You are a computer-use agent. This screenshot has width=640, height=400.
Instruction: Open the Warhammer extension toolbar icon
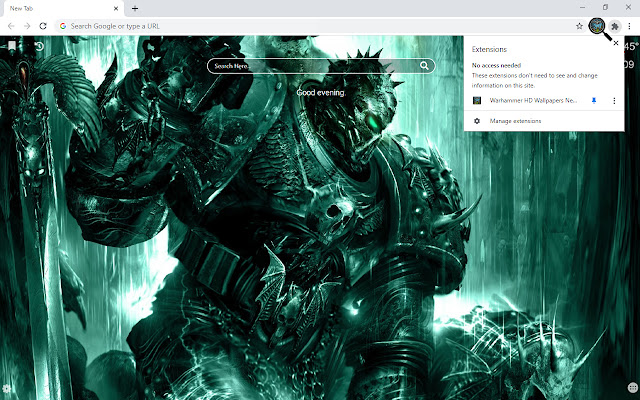597,26
